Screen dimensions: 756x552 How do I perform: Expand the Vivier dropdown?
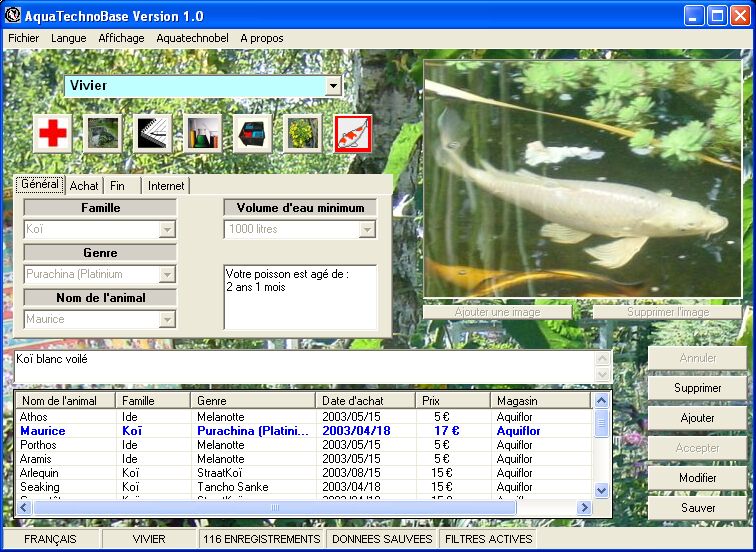click(333, 86)
